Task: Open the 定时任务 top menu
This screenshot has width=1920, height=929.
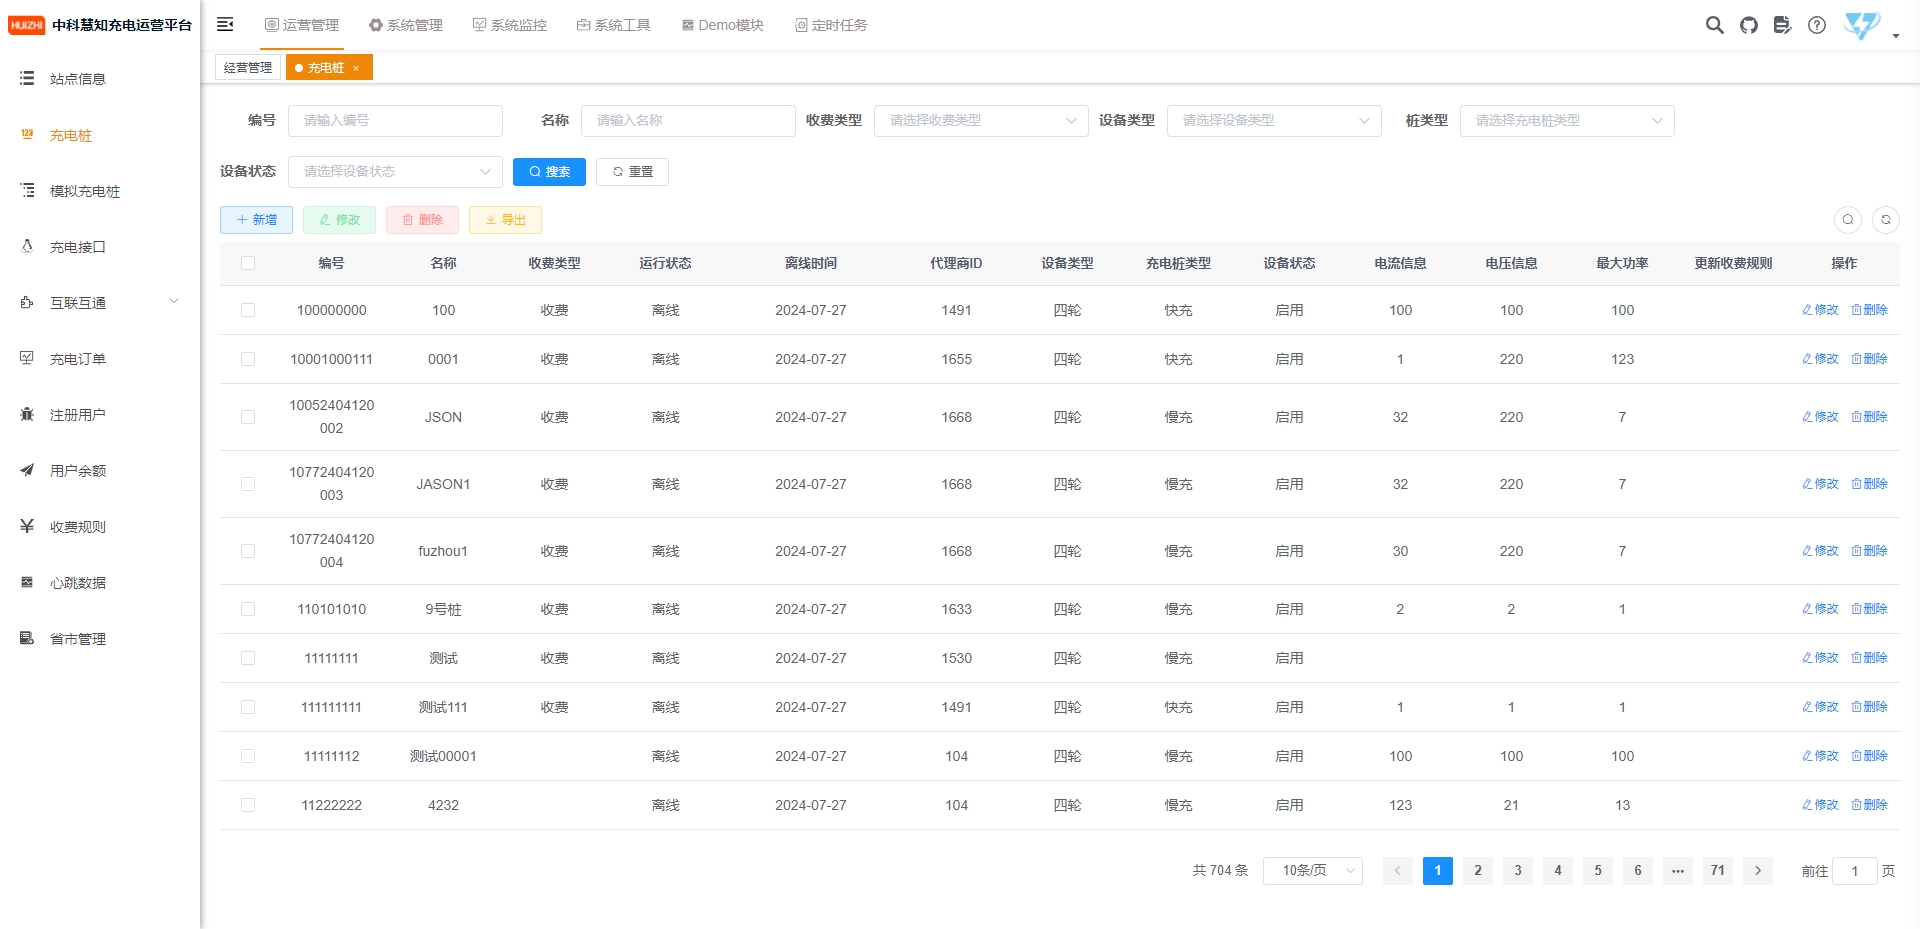Action: point(831,25)
